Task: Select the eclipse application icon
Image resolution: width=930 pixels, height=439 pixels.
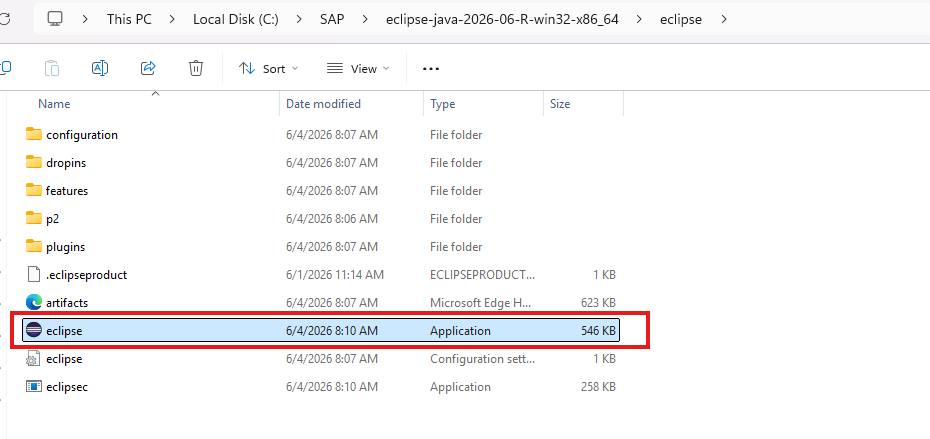Action: click(34, 330)
